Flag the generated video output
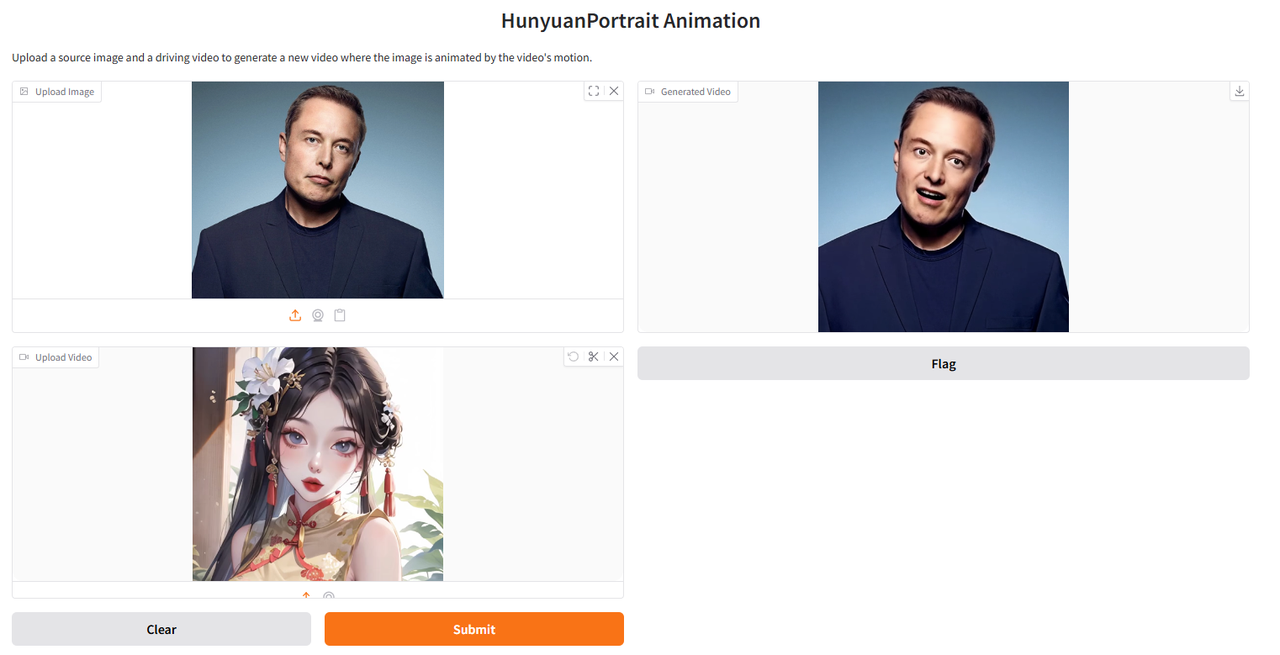This screenshot has height=655, width=1280. tap(943, 364)
